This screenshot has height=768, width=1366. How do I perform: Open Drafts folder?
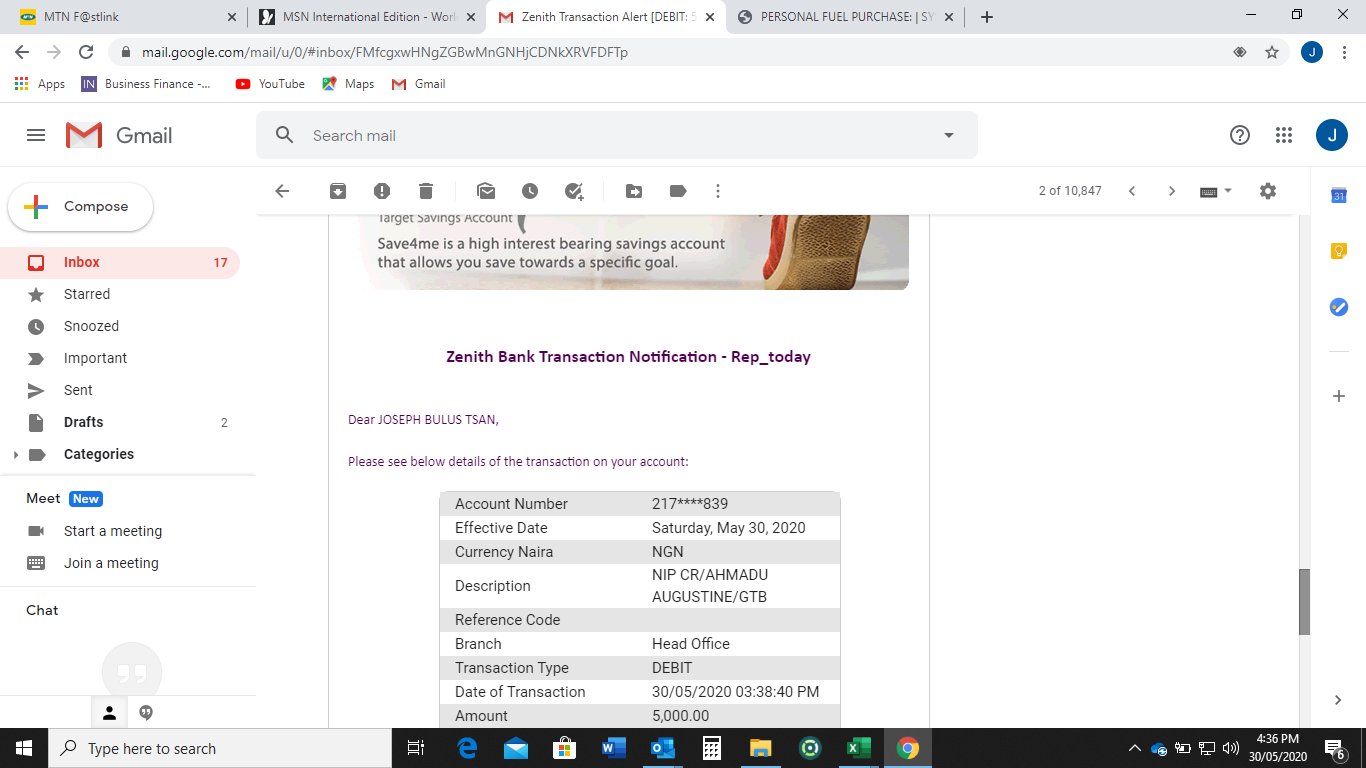coord(120,422)
